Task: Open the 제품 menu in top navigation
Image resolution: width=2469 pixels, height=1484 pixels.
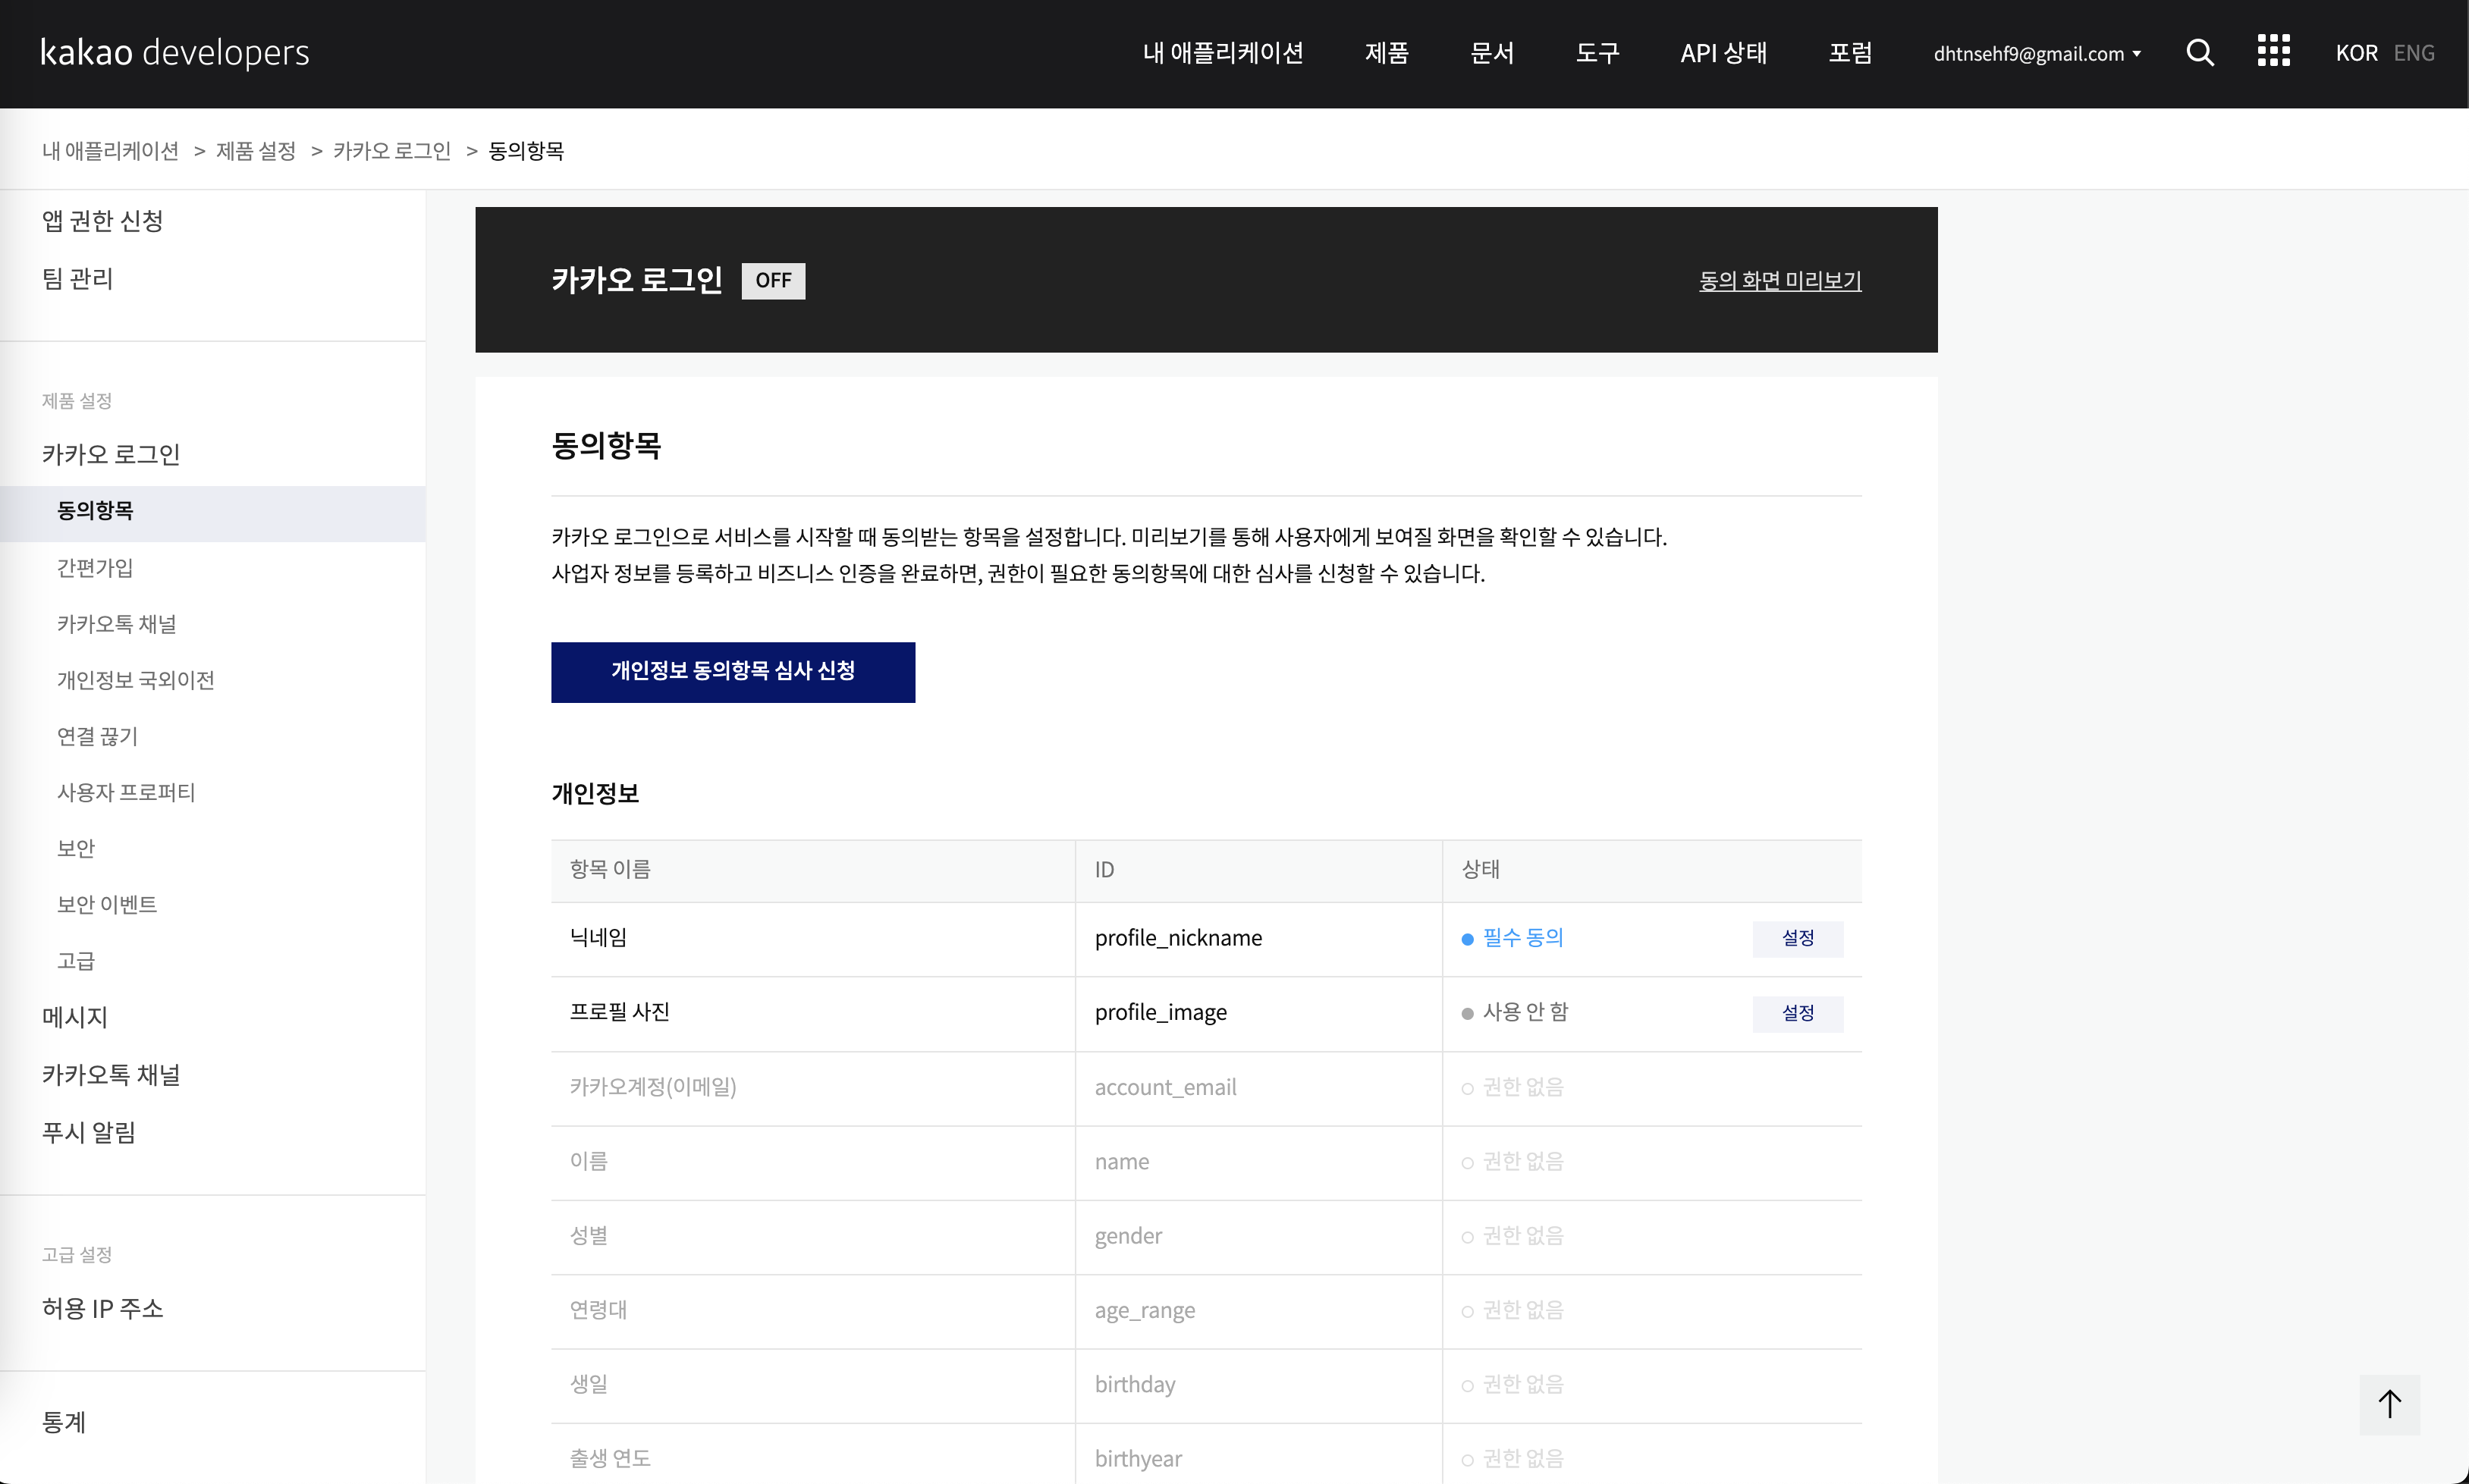Action: click(x=1386, y=53)
